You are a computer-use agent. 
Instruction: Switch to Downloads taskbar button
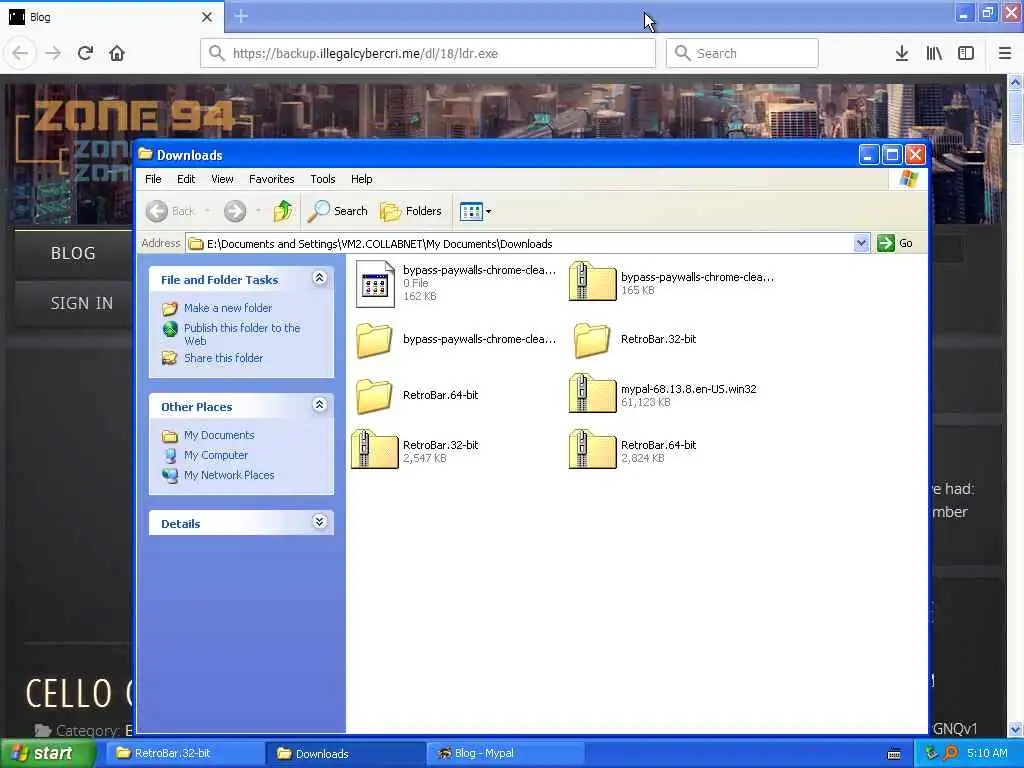click(x=345, y=754)
